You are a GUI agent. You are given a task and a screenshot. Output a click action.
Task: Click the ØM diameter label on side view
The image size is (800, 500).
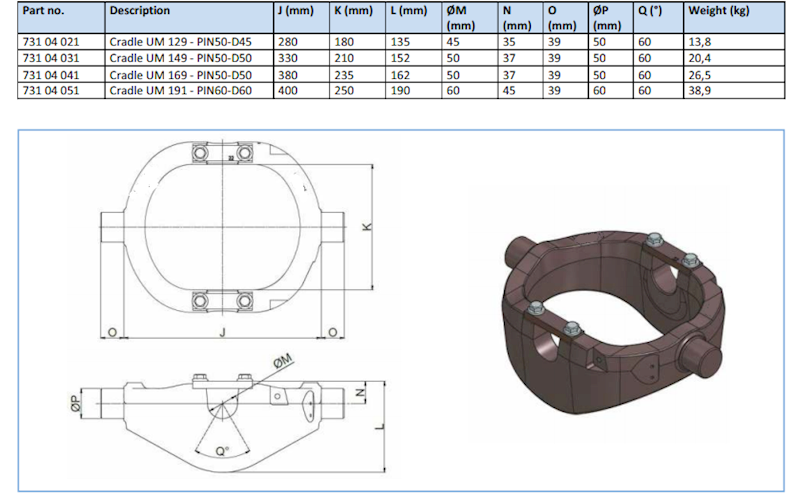tap(283, 361)
